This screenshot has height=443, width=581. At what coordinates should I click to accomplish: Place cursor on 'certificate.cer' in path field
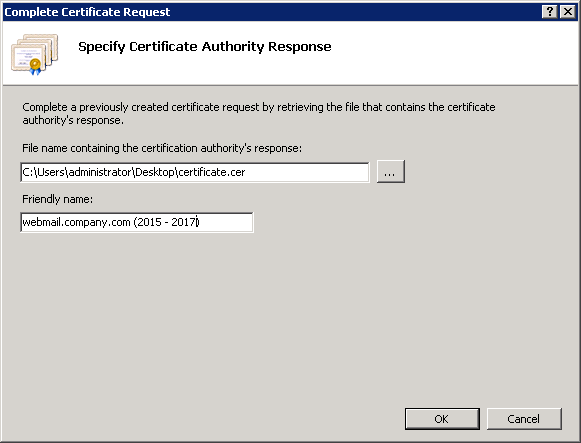coord(212,172)
